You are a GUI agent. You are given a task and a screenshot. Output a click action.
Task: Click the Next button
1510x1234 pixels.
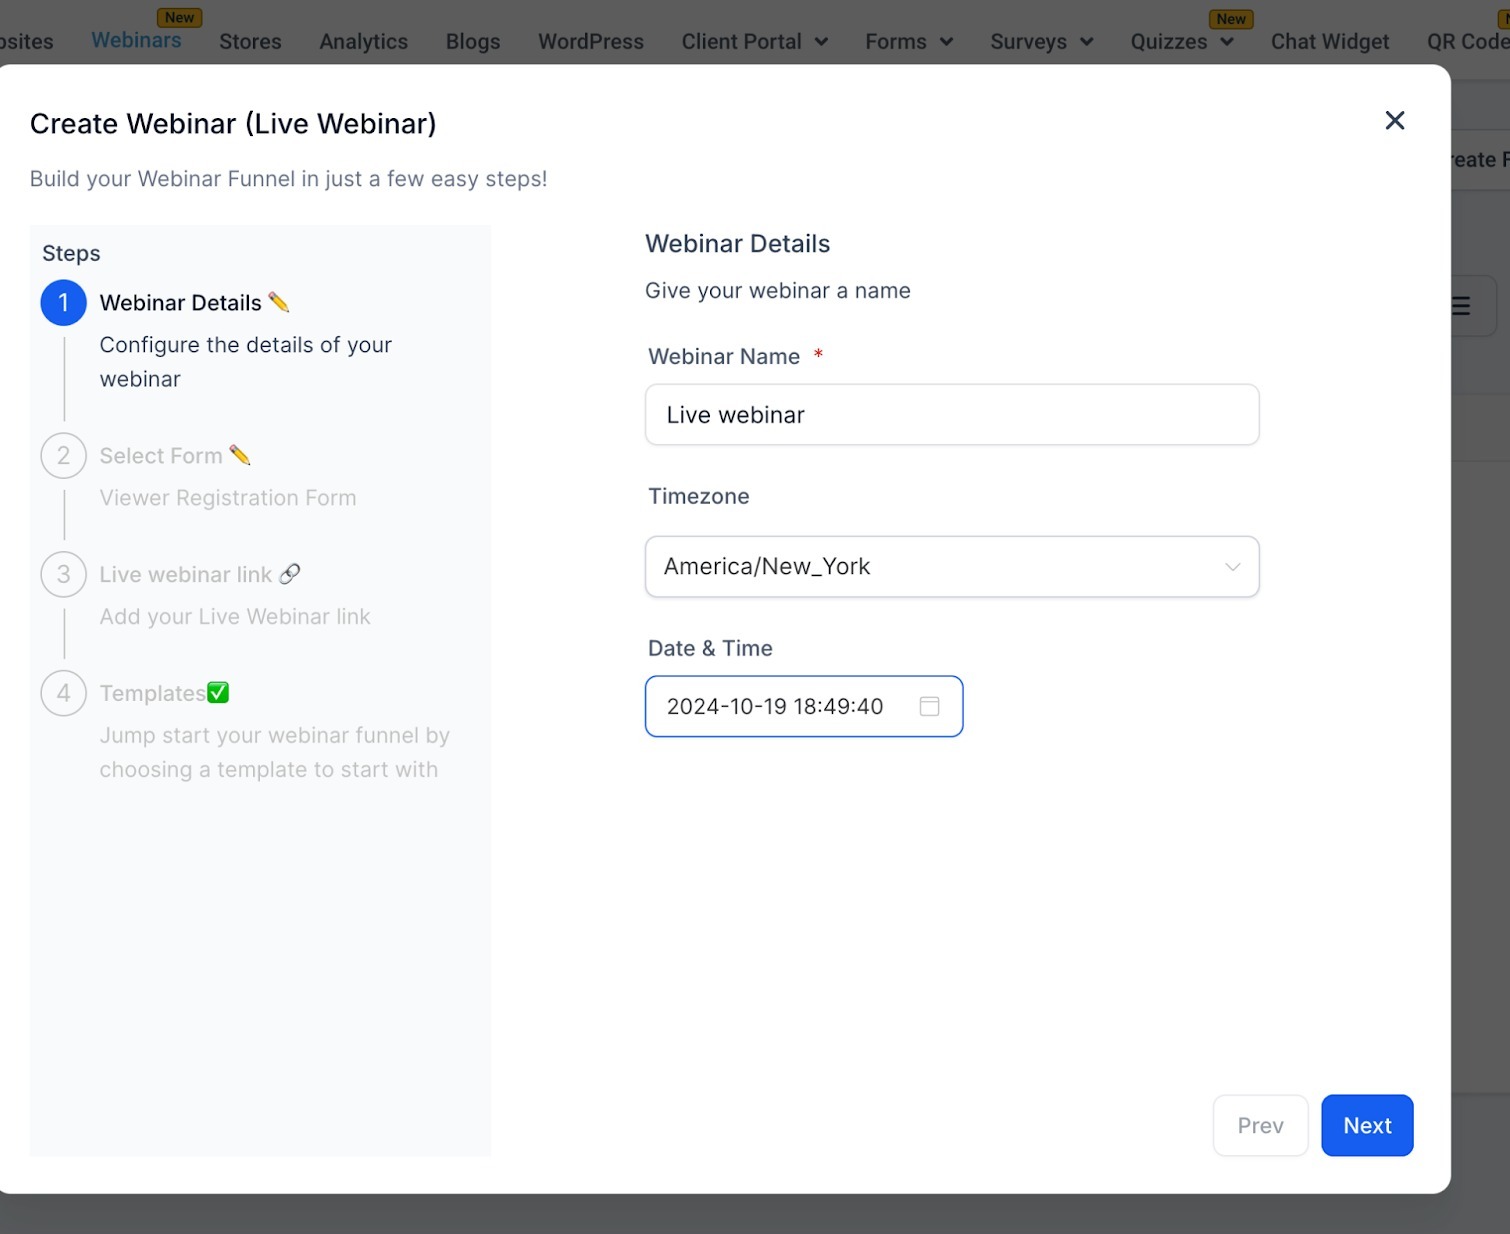(x=1367, y=1126)
